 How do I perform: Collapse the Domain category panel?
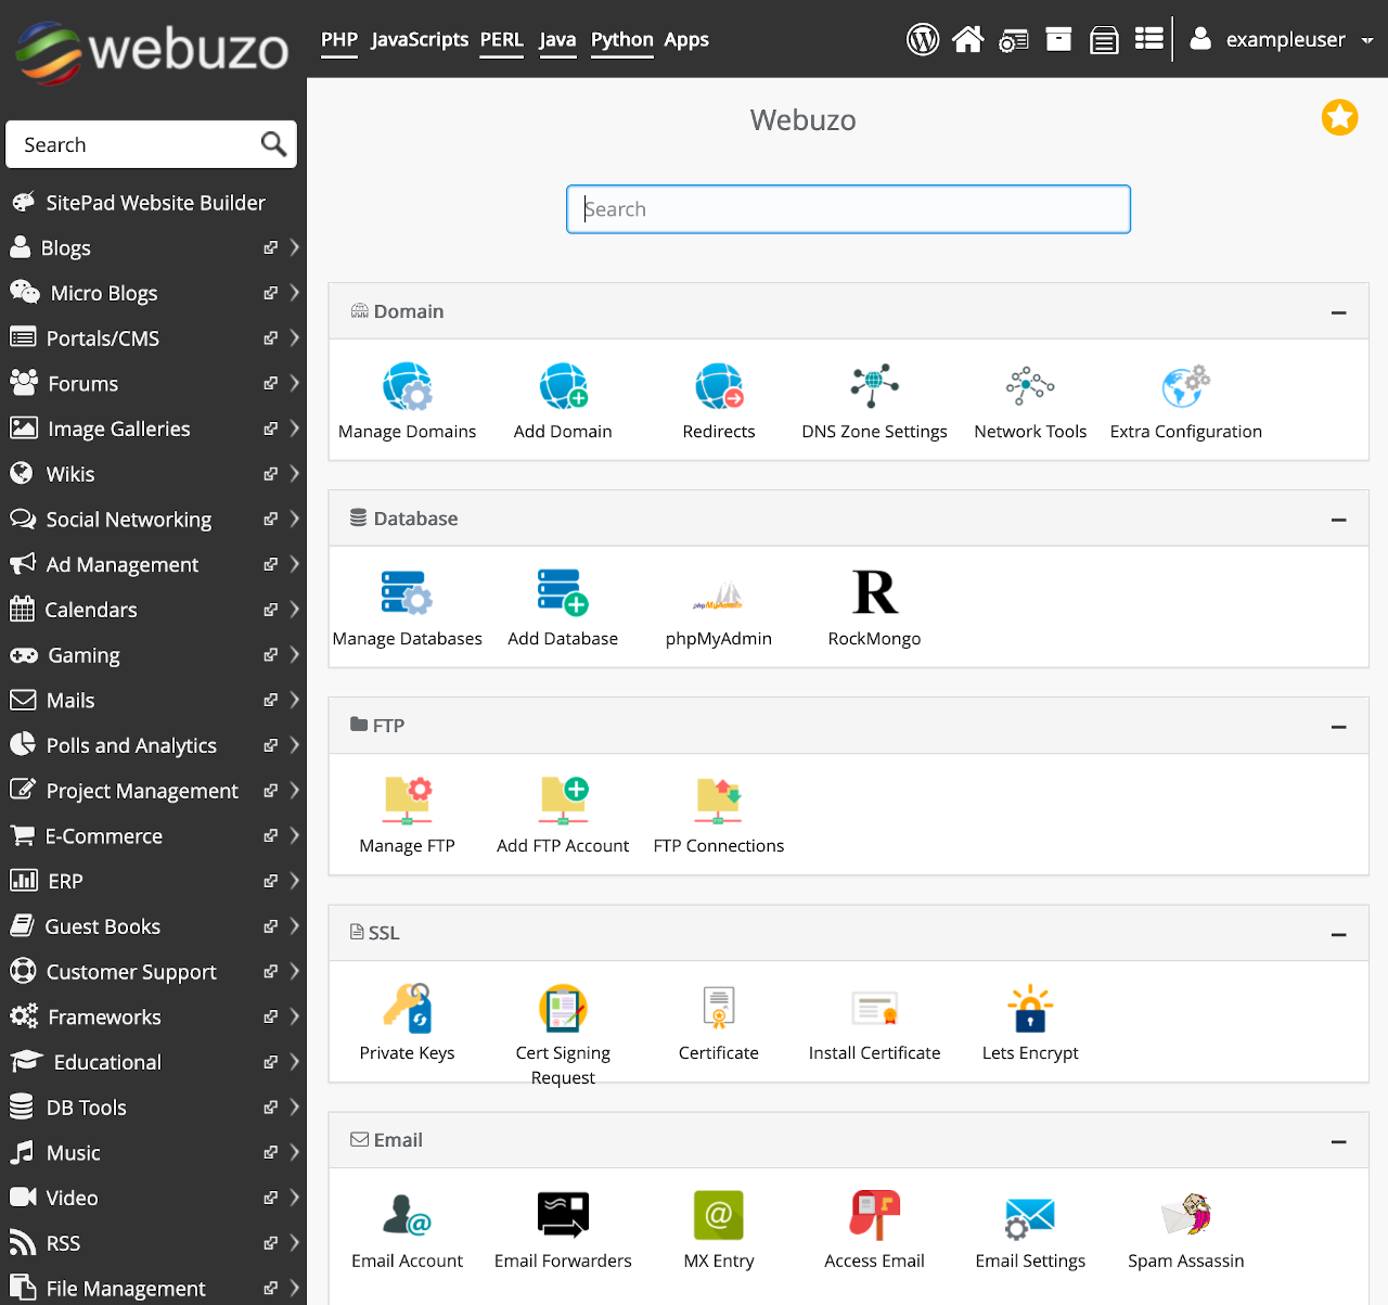1339,312
